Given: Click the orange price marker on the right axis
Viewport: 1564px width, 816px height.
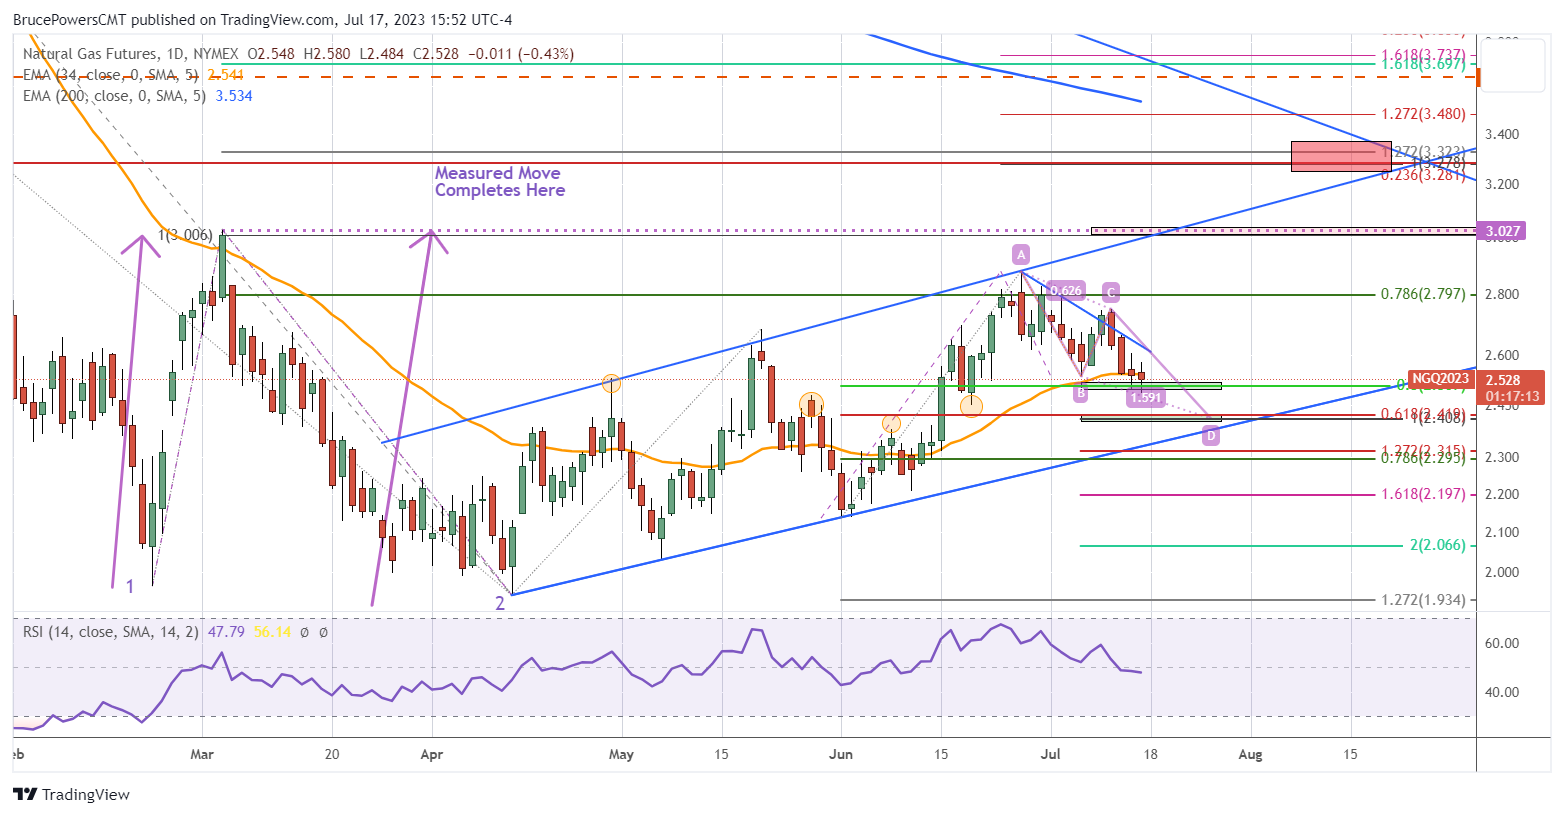Looking at the screenshot, I should (x=1479, y=76).
